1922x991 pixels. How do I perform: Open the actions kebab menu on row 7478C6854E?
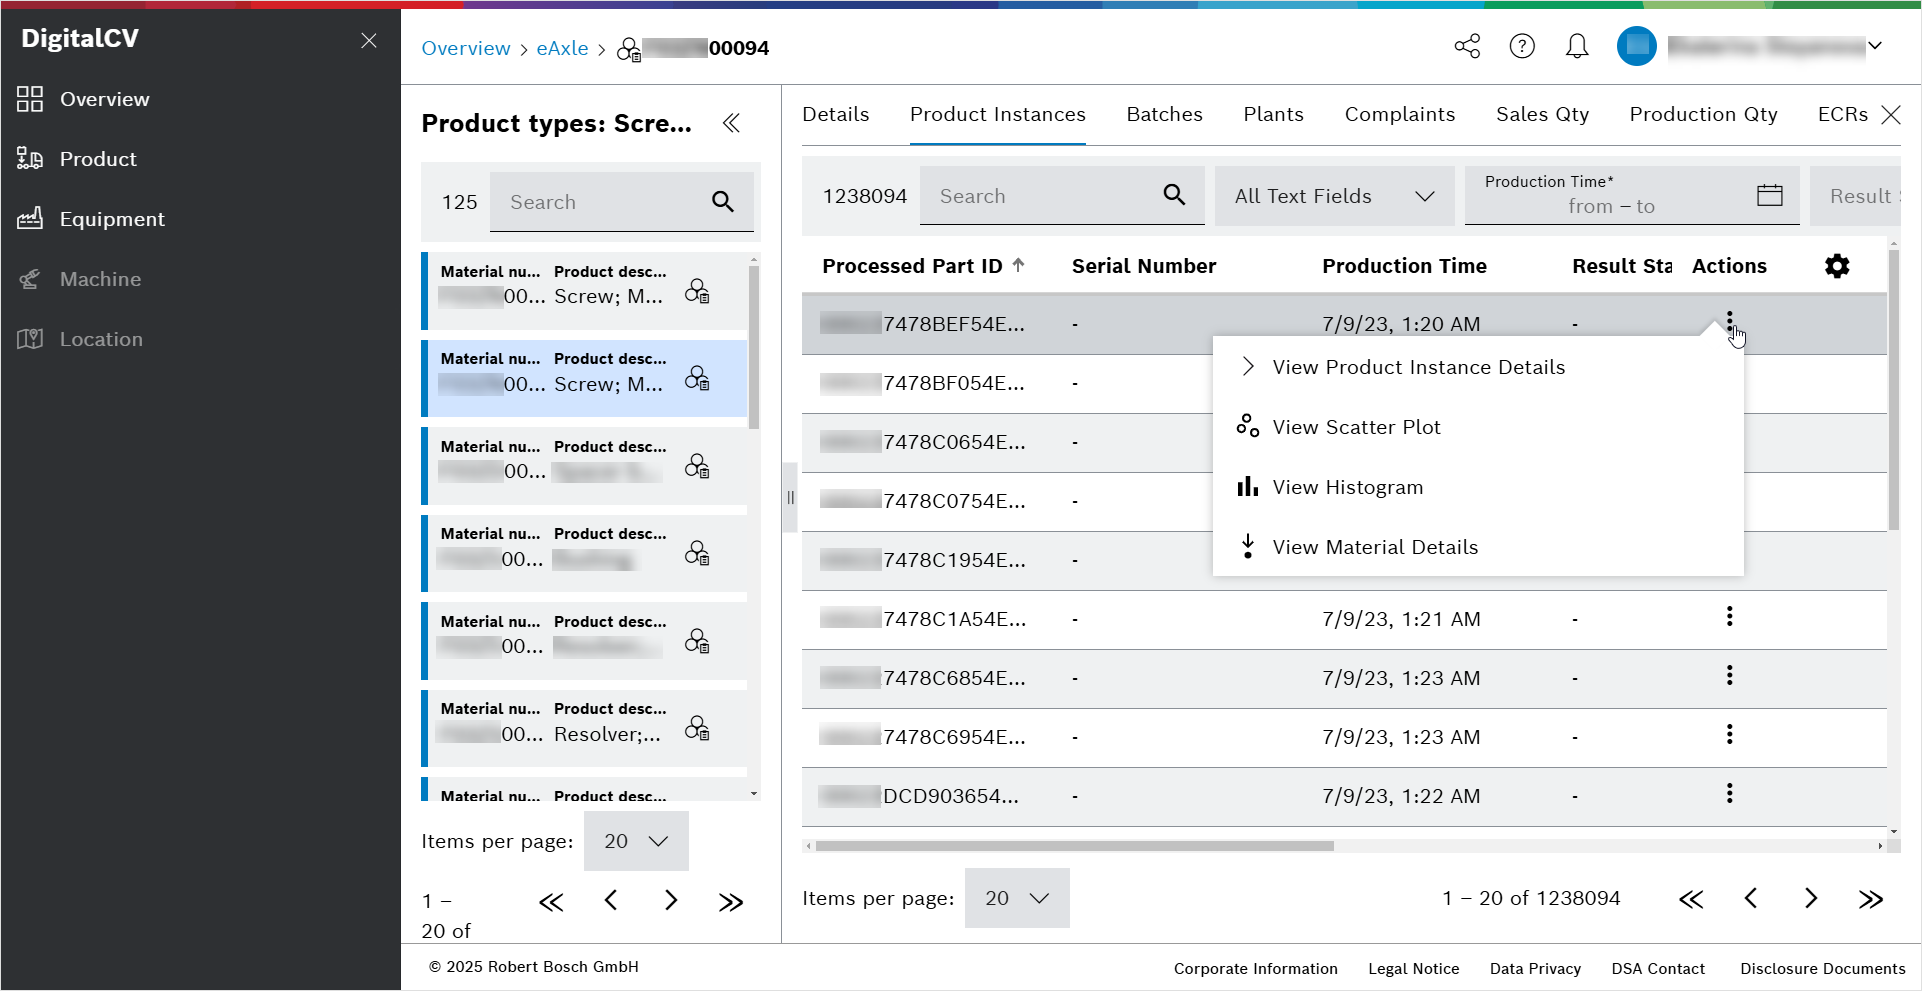coord(1729,675)
